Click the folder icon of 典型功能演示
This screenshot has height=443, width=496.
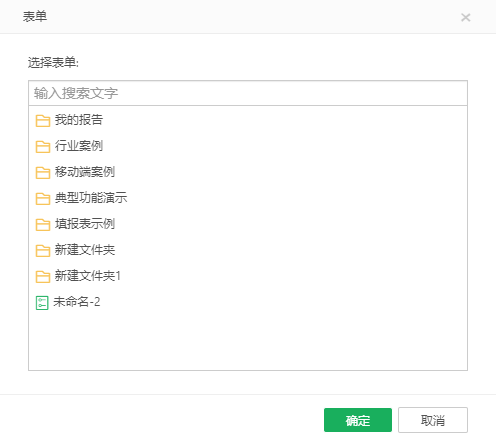[43, 199]
